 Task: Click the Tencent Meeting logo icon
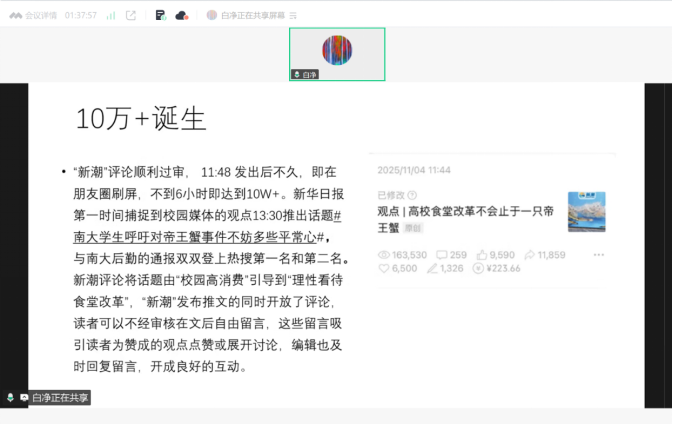point(15,15)
